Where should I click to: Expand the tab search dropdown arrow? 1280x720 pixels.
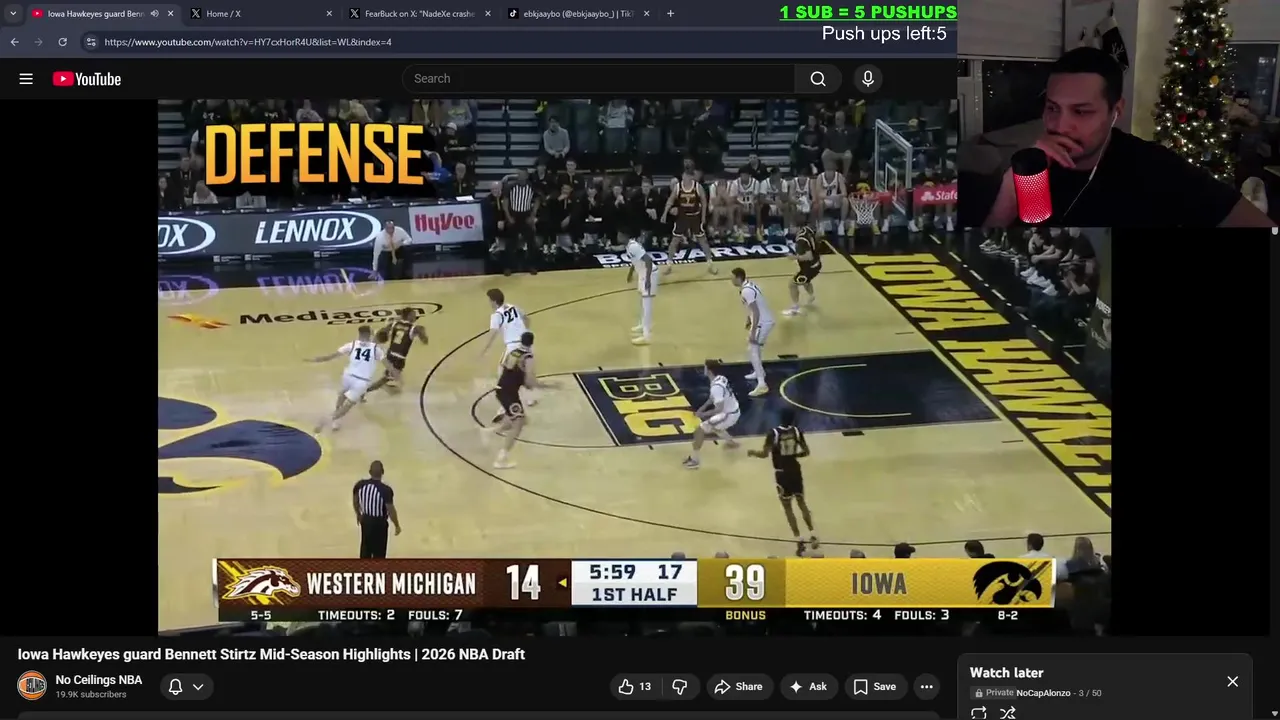pos(13,14)
